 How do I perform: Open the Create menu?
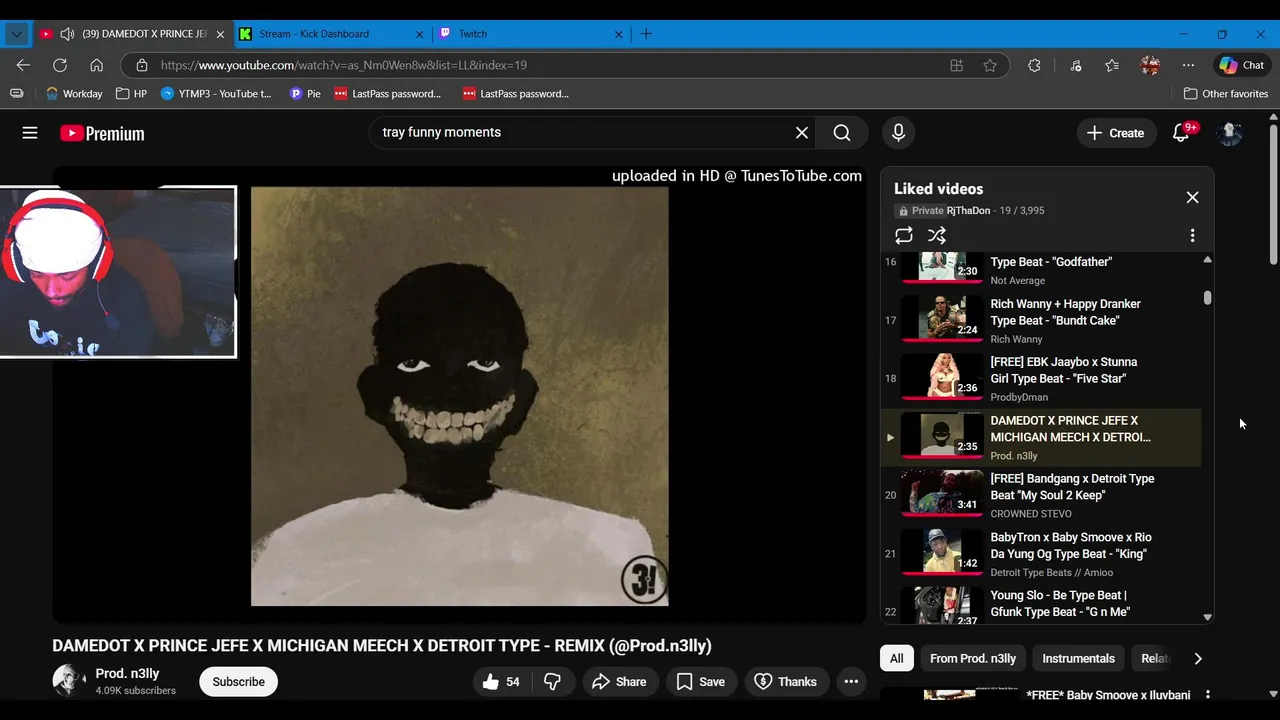[1116, 133]
